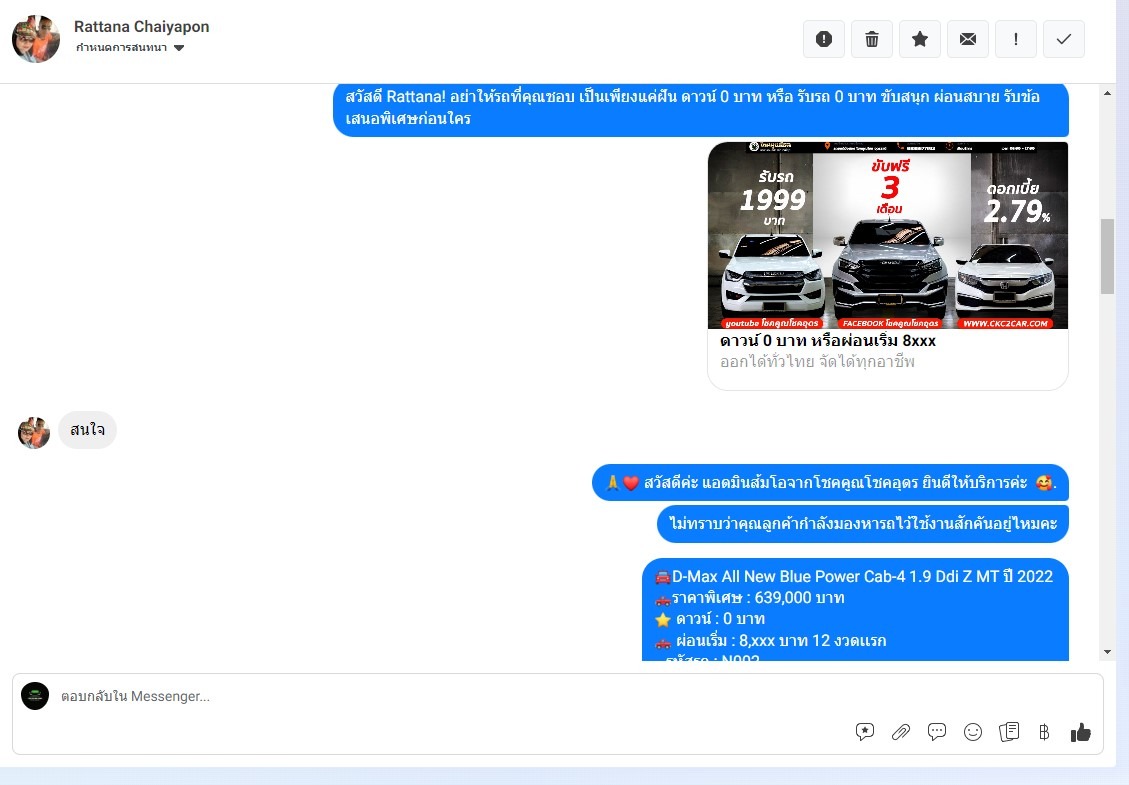This screenshot has height=785, width=1129.
Task: Open car promotion ad image
Action: click(x=888, y=236)
